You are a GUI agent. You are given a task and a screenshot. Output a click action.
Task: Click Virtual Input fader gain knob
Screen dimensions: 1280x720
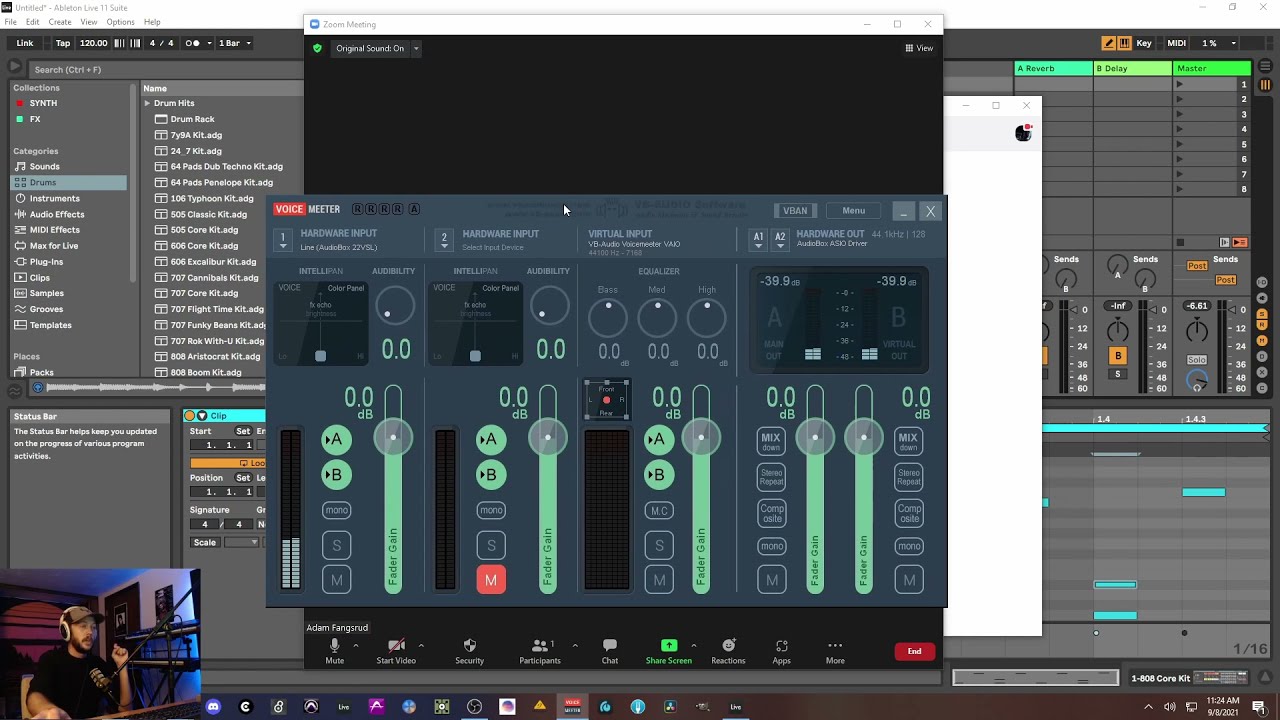pyautogui.click(x=701, y=437)
